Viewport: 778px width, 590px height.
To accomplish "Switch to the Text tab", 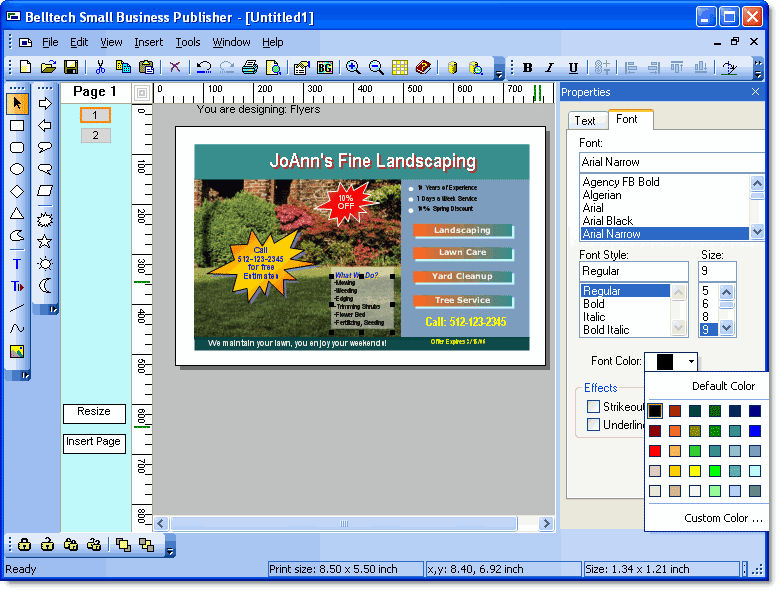I will [585, 120].
